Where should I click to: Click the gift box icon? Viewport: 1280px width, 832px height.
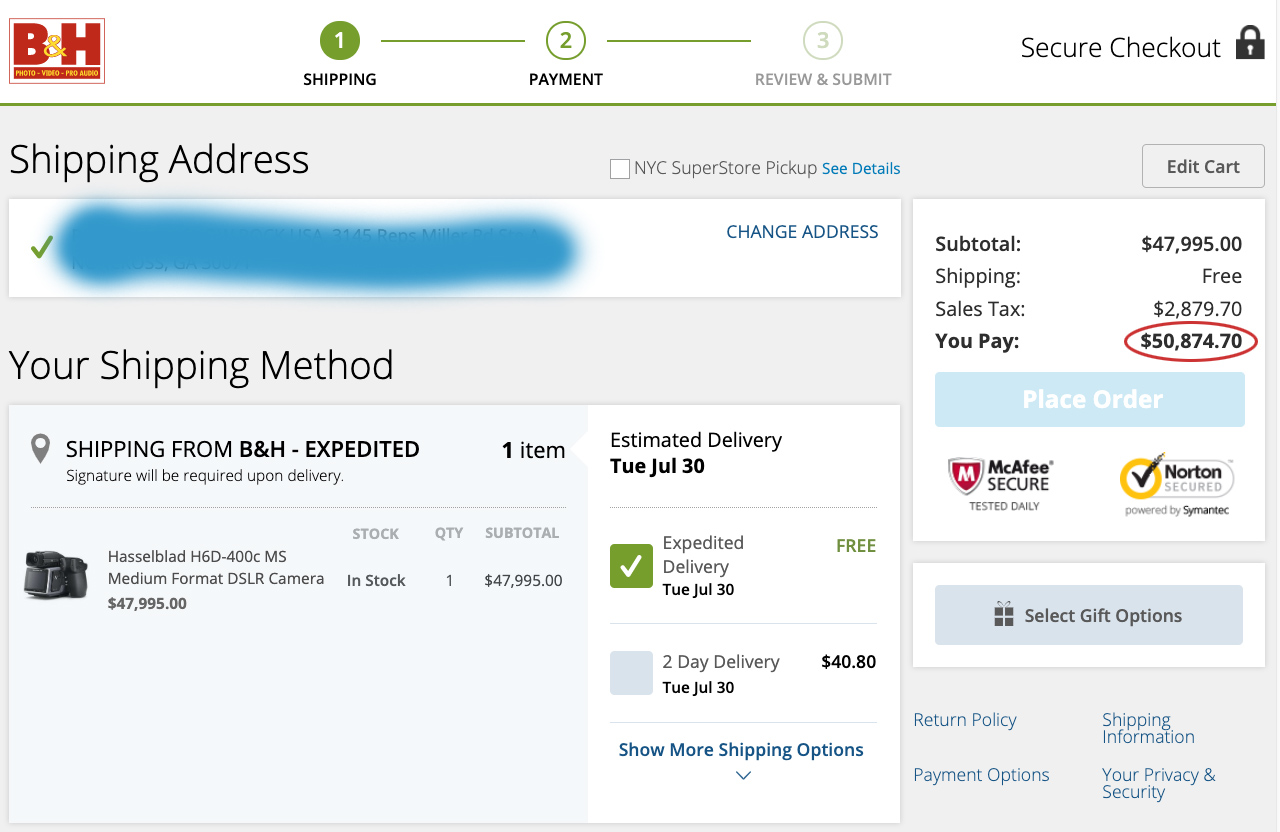(x=1003, y=615)
